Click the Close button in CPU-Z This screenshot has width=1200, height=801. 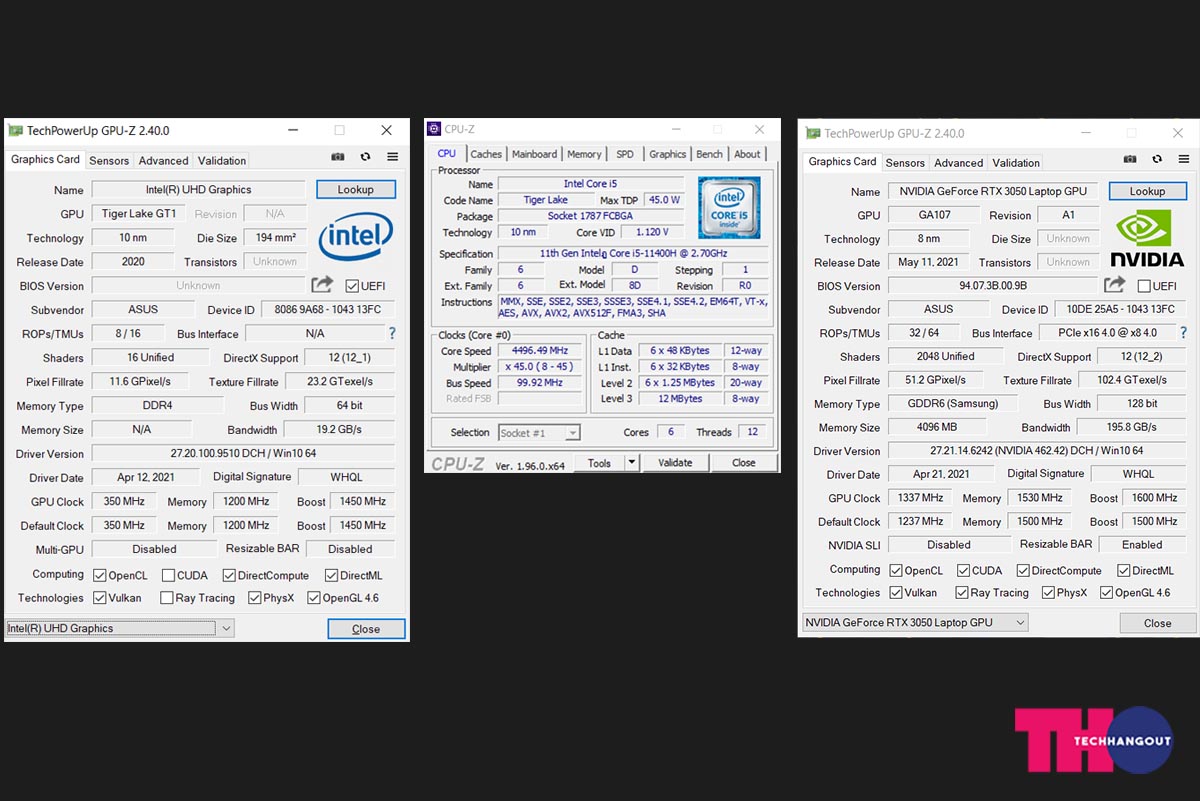coord(744,462)
